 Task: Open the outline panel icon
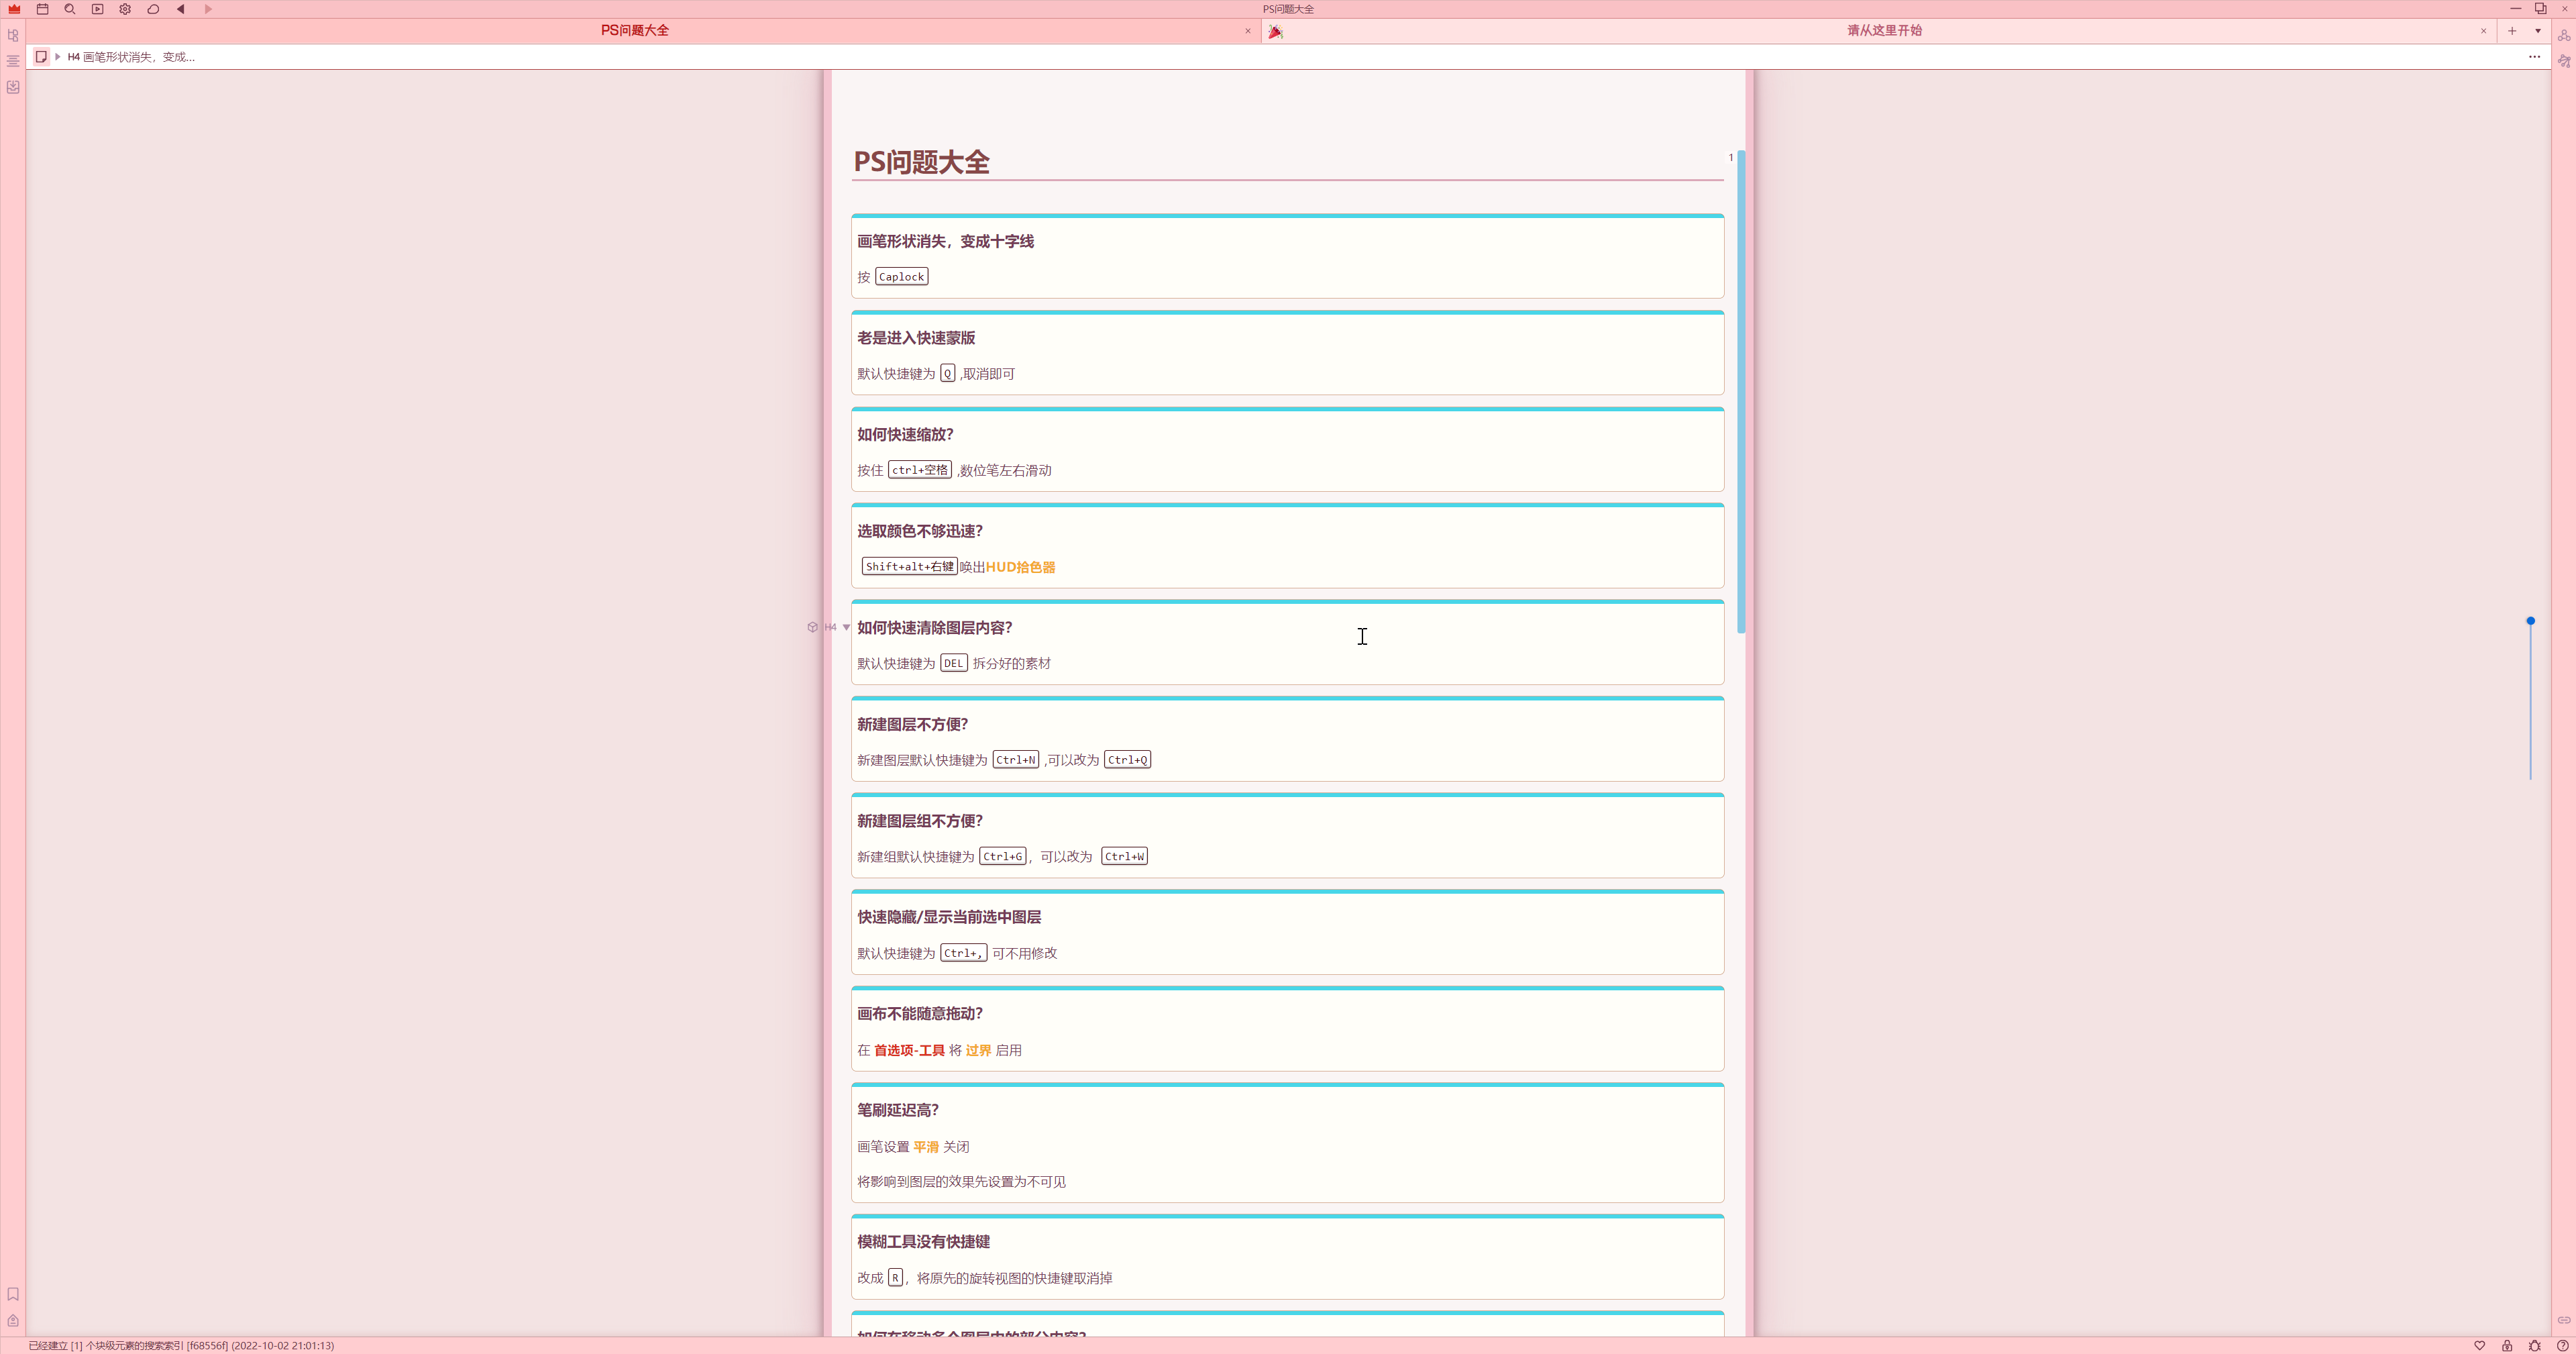[x=13, y=60]
